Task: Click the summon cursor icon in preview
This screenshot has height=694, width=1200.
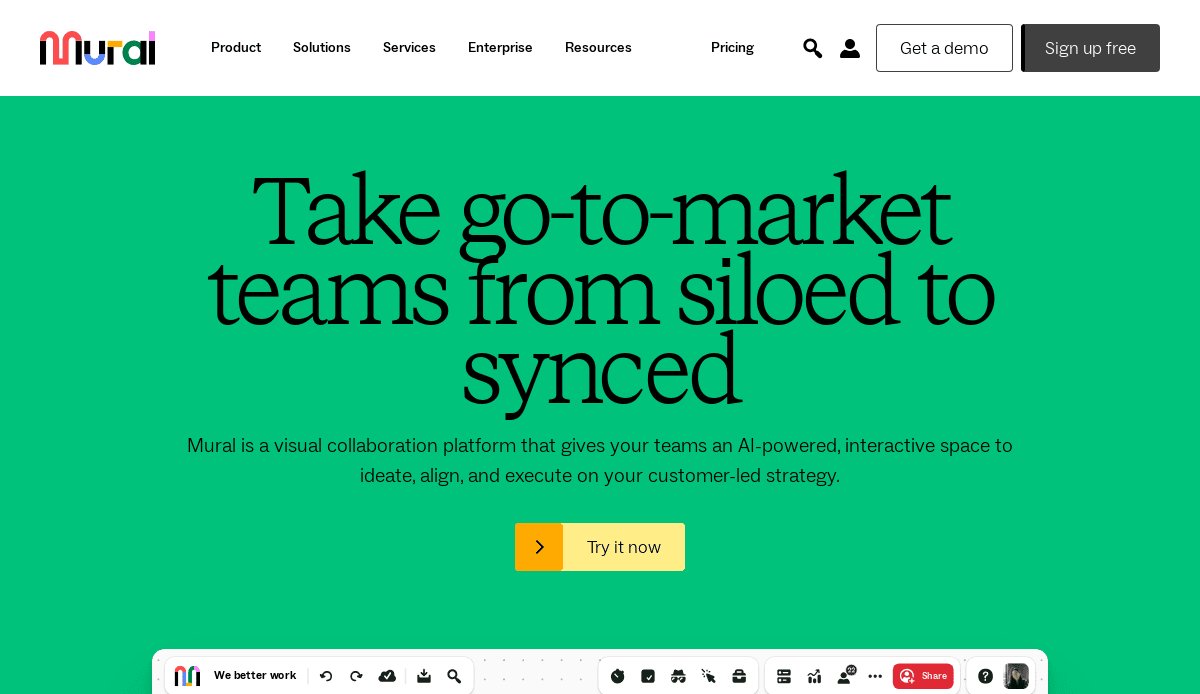Action: [x=709, y=676]
